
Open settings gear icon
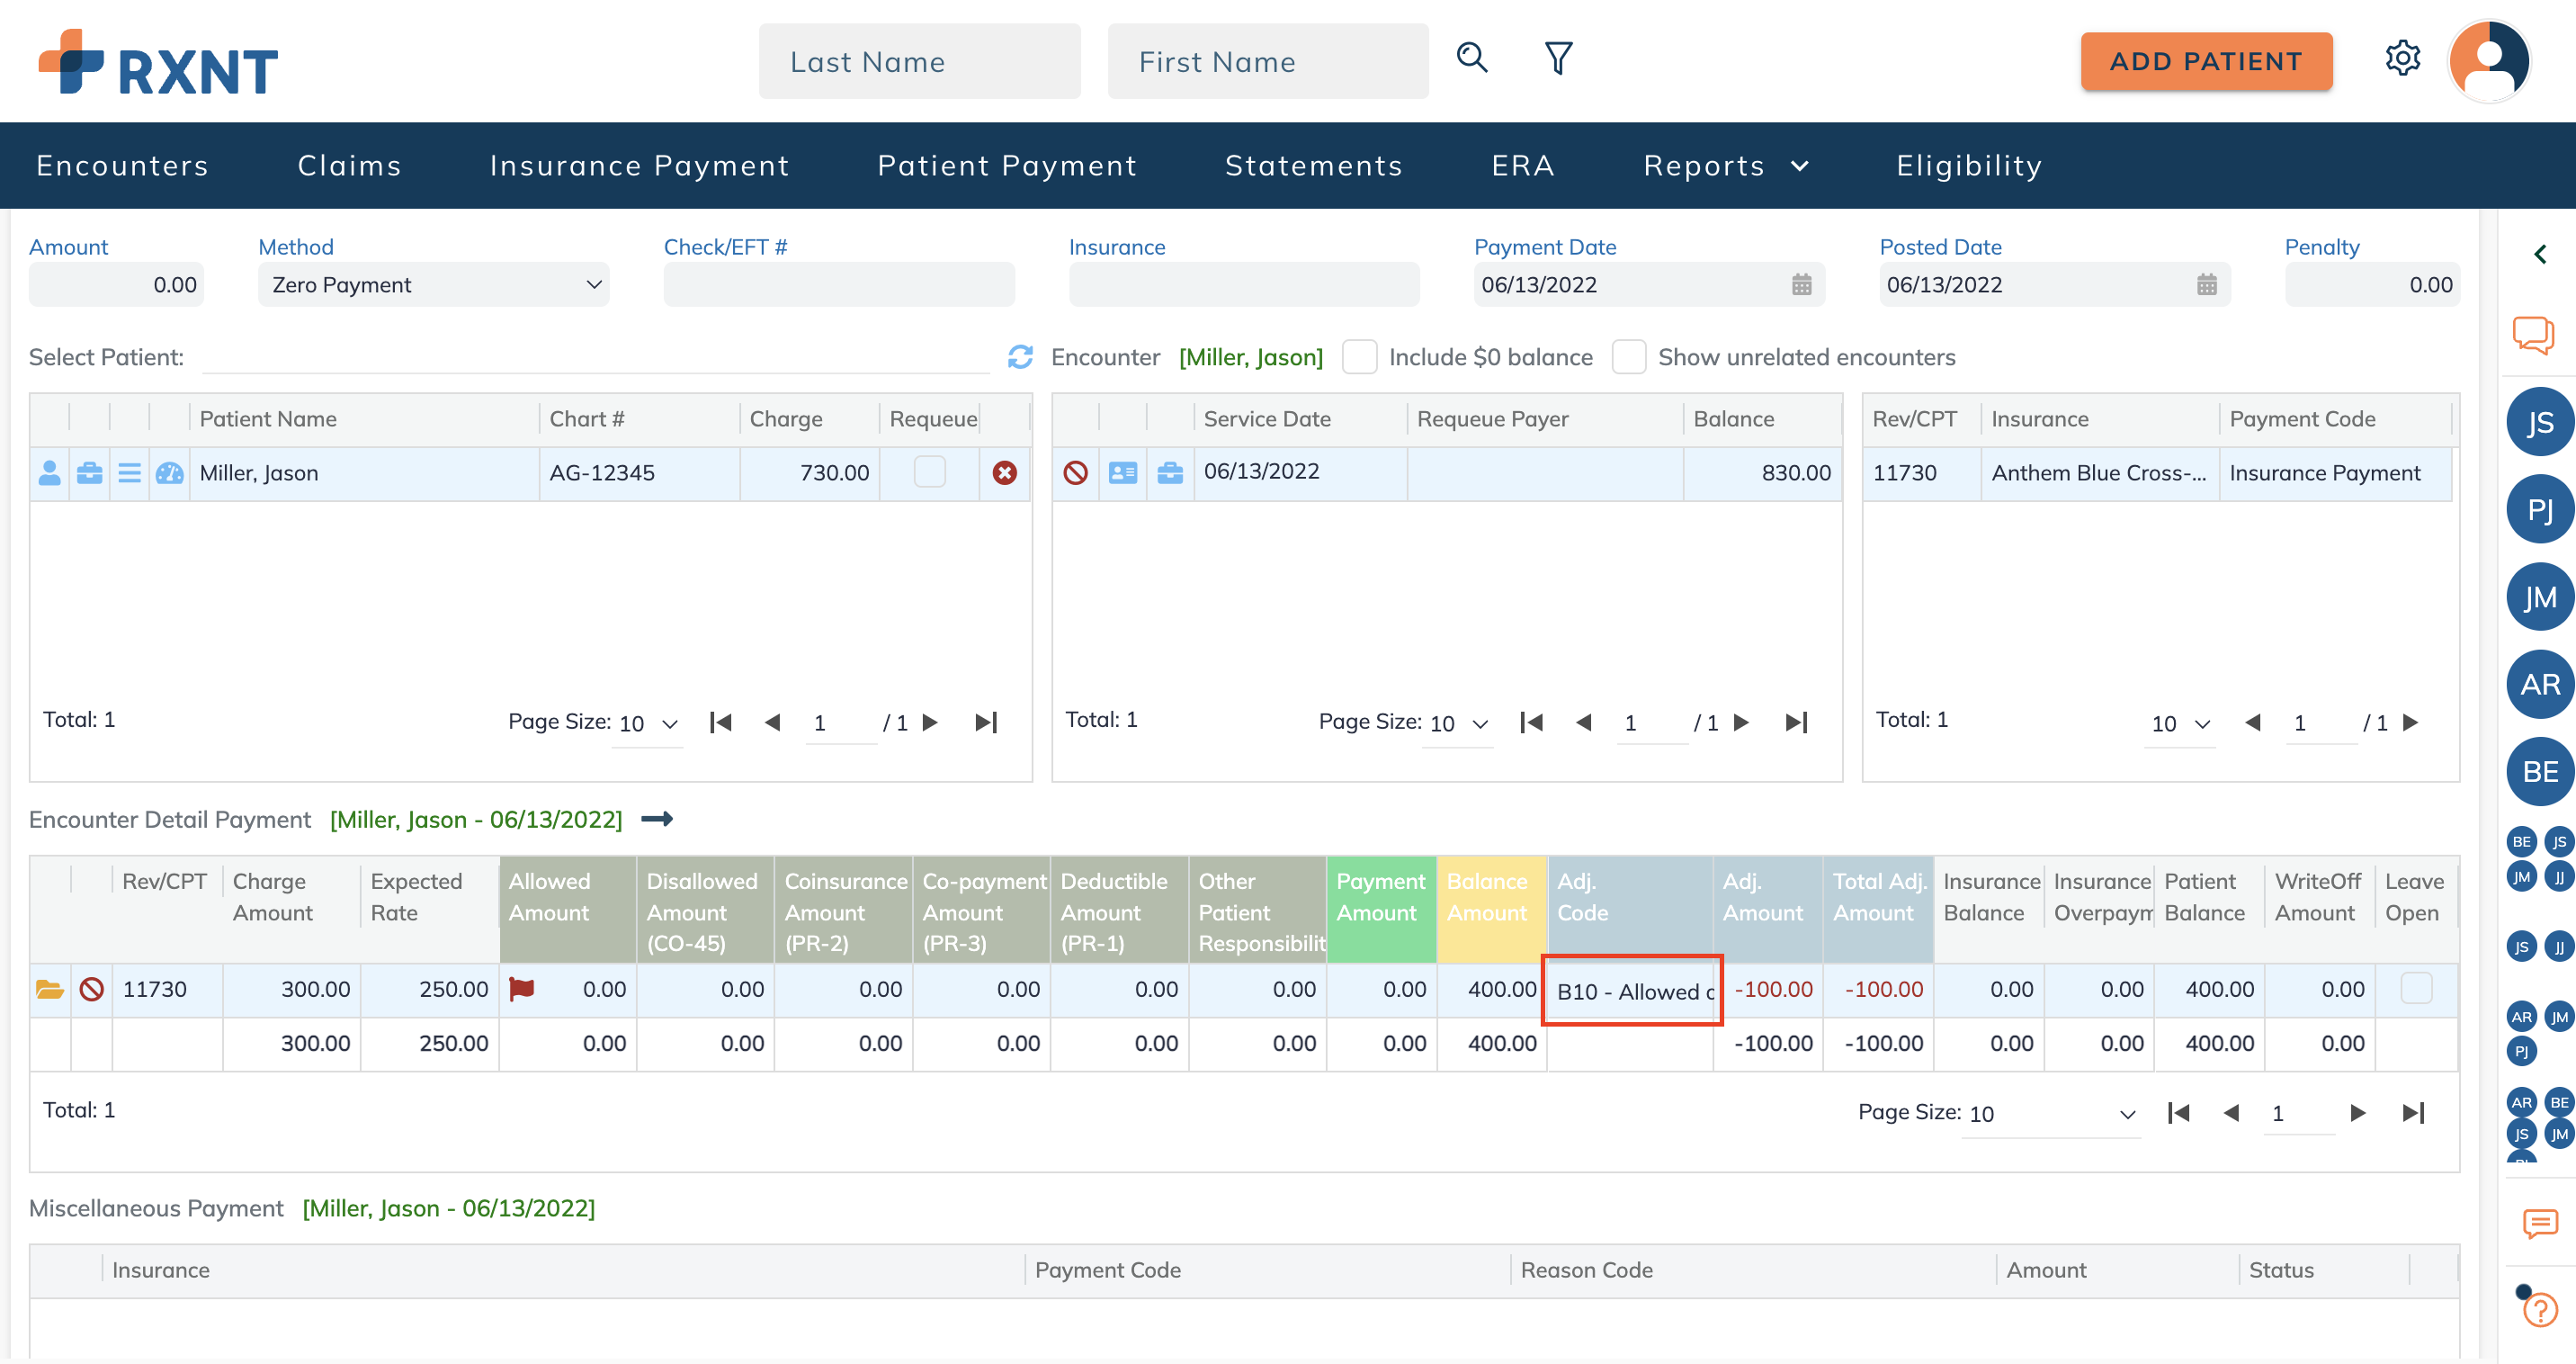coord(2402,58)
